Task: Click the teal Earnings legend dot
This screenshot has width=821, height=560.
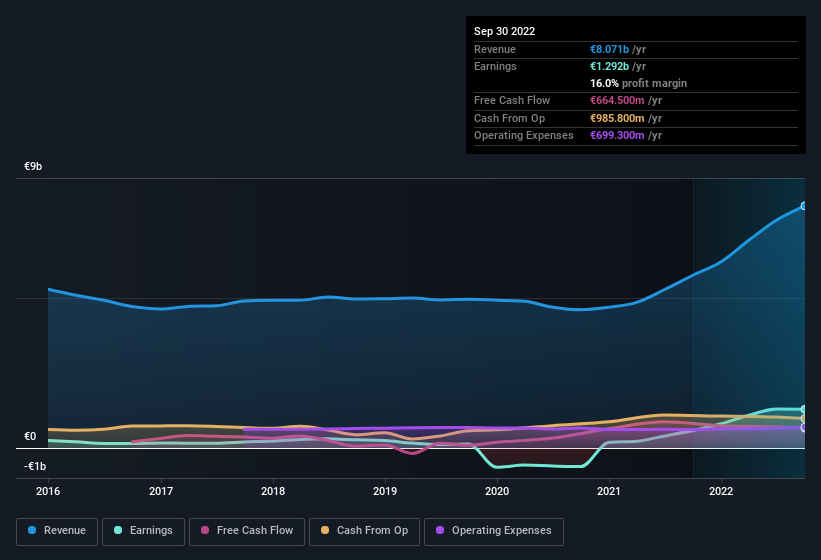Action: [118, 530]
